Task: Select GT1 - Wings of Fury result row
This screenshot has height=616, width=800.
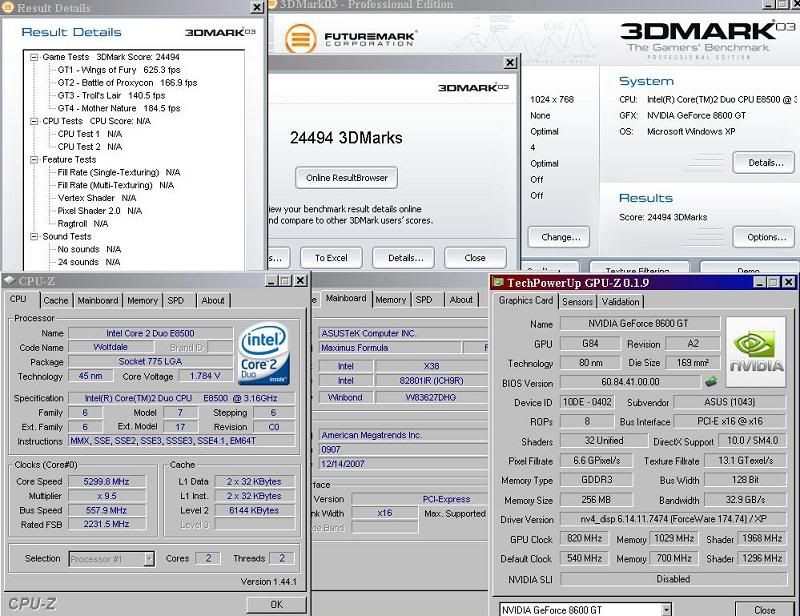Action: click(119, 70)
